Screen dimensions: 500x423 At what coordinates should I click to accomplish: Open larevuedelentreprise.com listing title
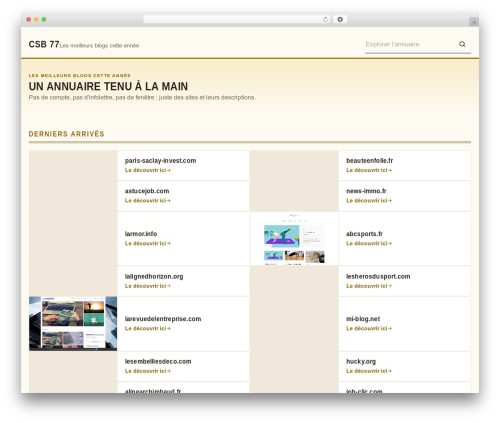(x=163, y=319)
